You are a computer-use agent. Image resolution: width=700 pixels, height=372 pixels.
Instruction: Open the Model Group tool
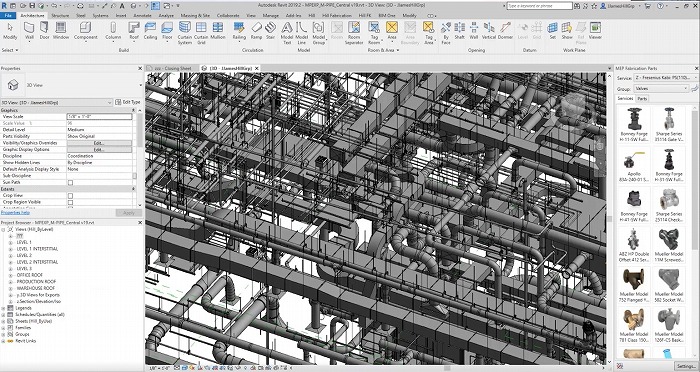coord(318,33)
